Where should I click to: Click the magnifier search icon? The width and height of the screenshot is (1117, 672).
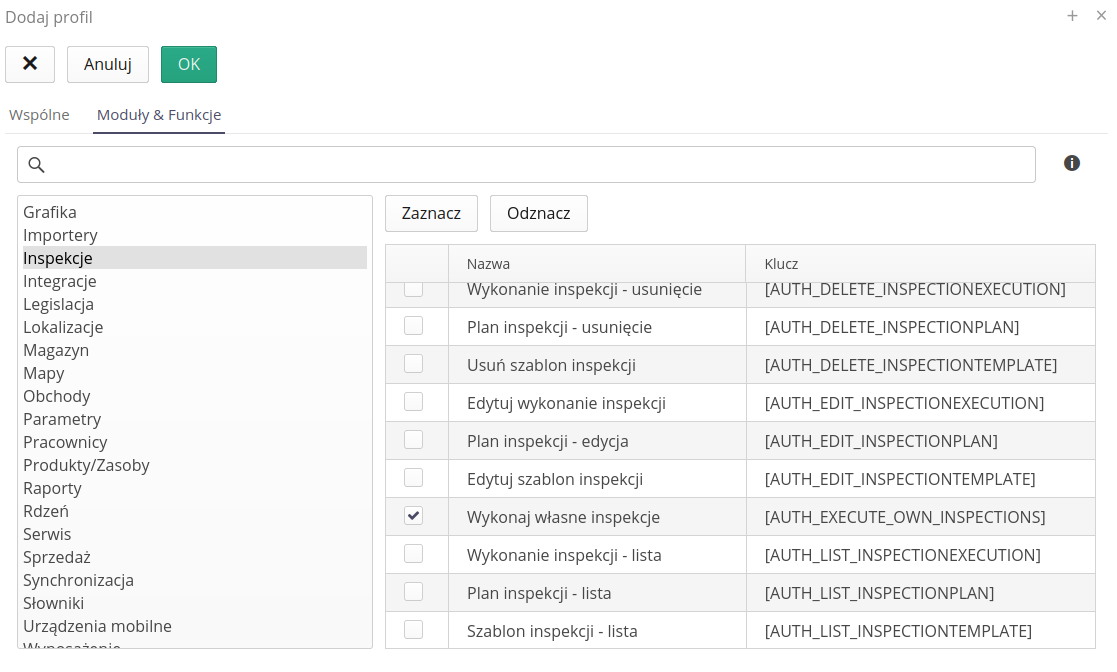(36, 165)
